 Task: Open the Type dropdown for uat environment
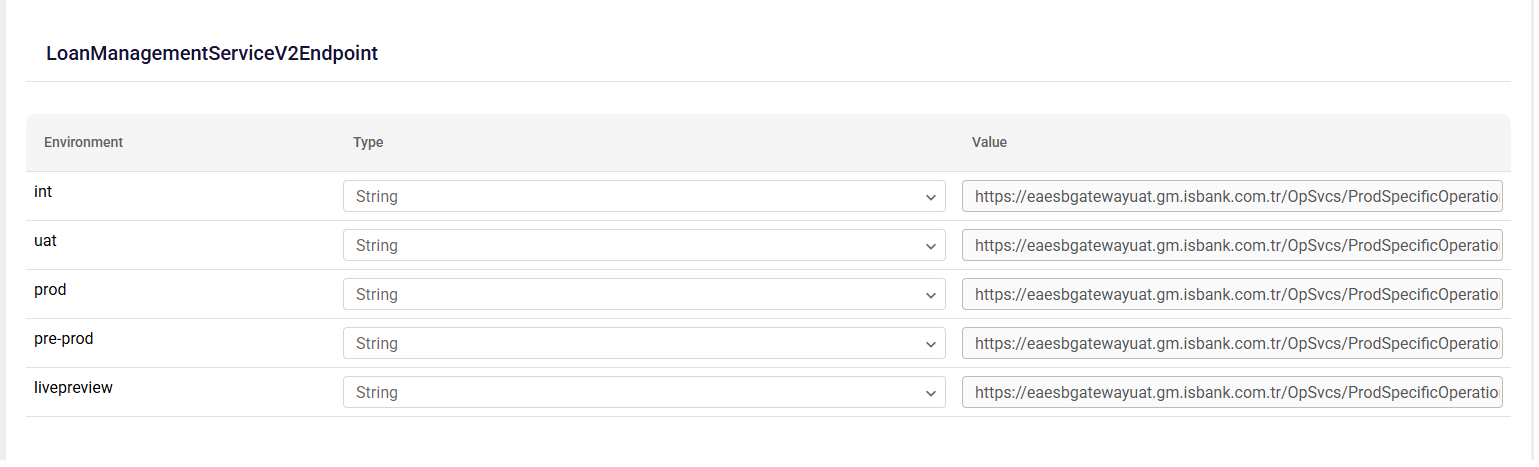pos(643,245)
